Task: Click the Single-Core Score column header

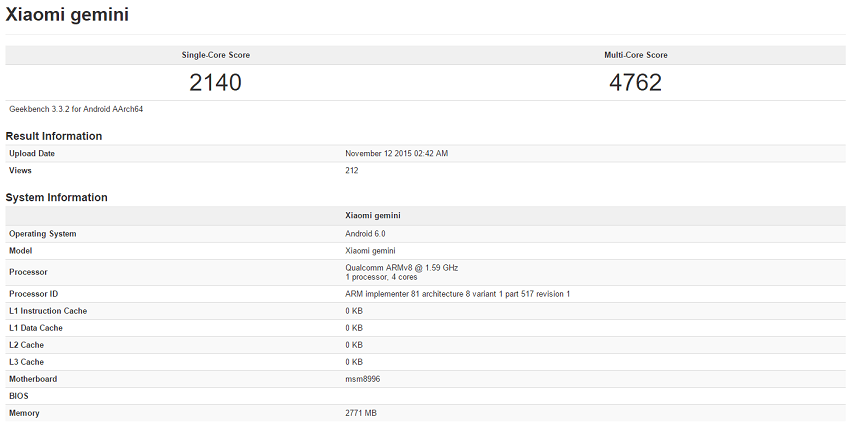Action: click(215, 55)
